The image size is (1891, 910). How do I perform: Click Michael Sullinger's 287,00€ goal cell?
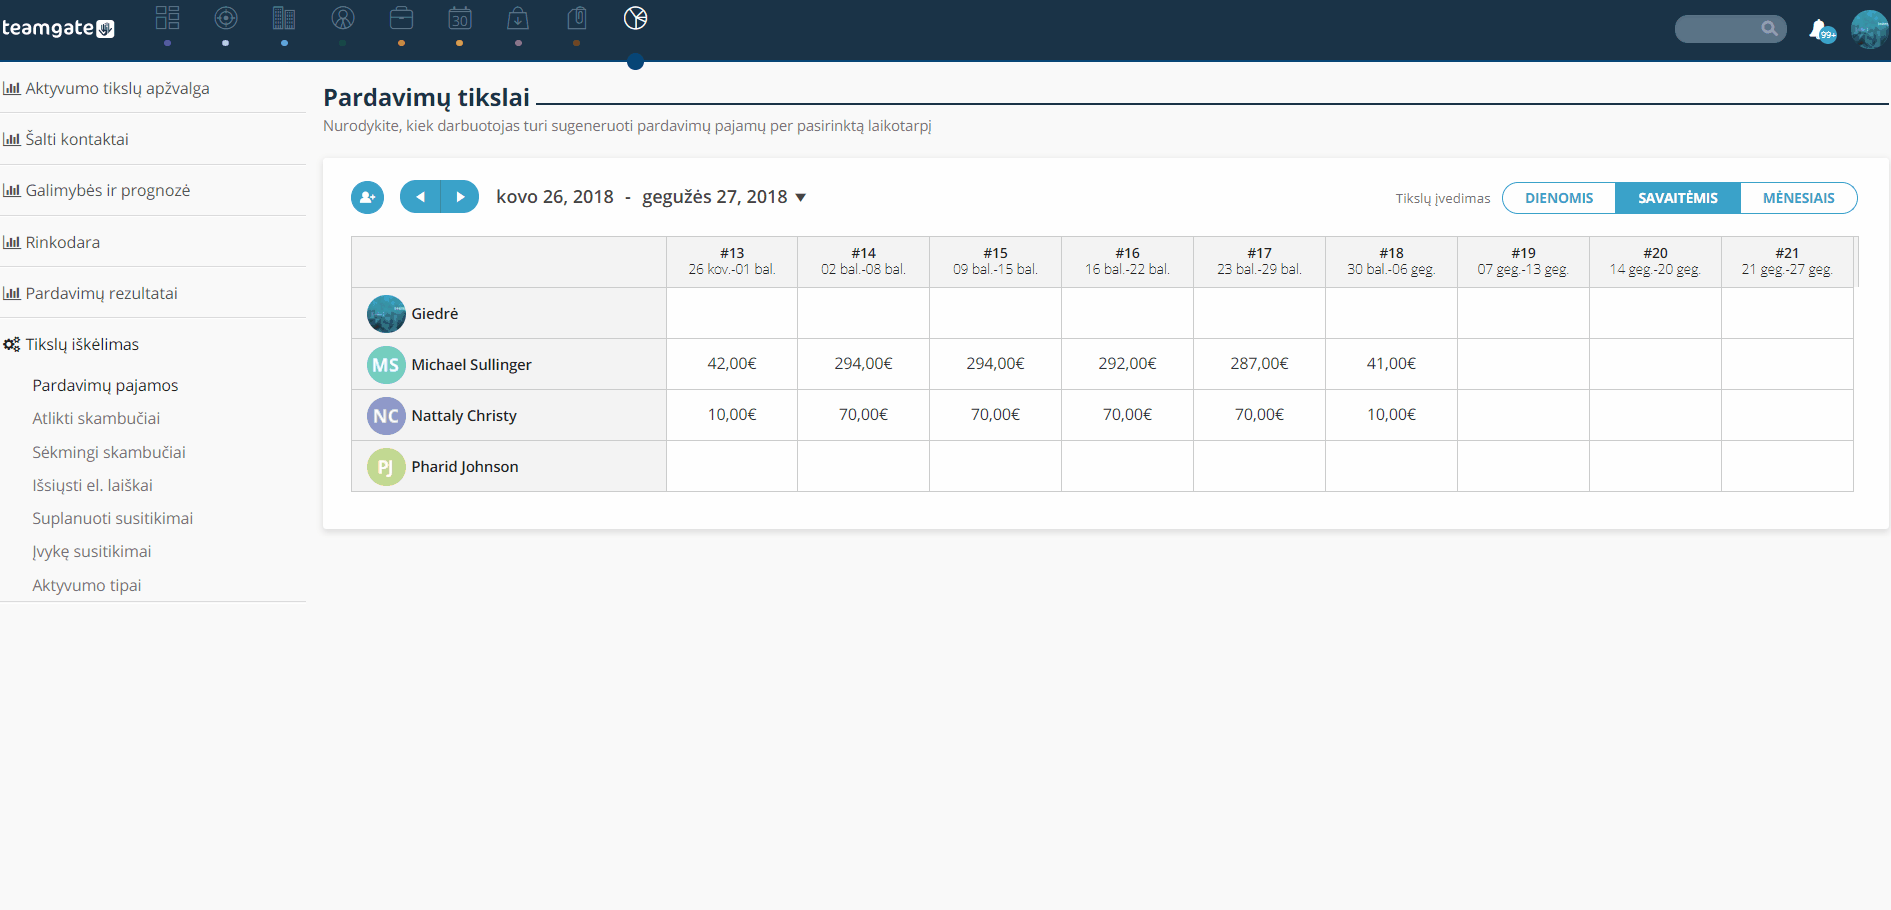(x=1260, y=364)
